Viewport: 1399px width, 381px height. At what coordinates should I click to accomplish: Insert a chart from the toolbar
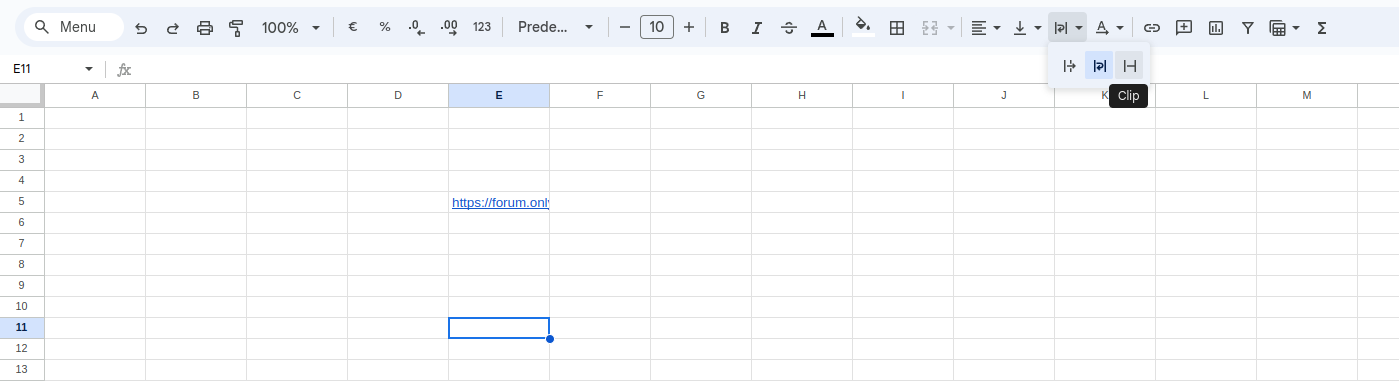pos(1216,28)
